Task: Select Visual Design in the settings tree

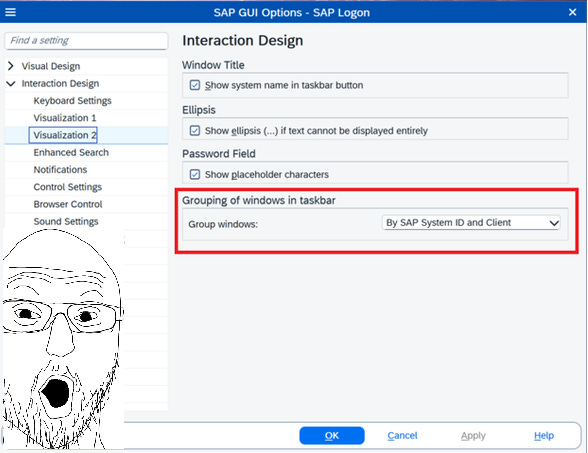Action: pyautogui.click(x=51, y=66)
